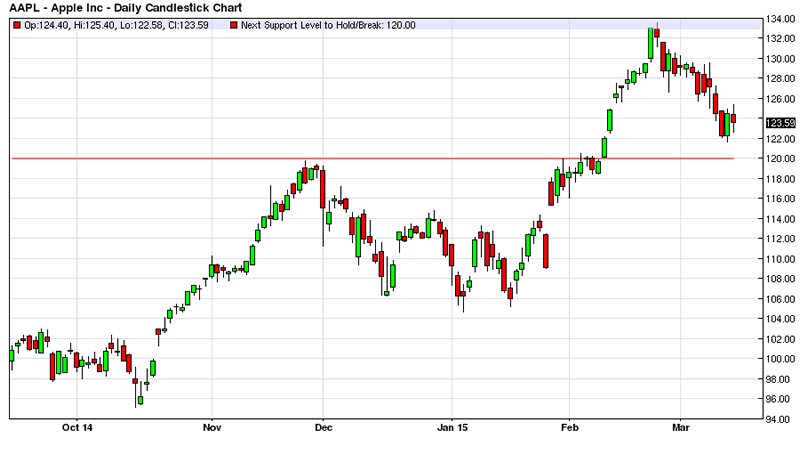Click the 100.00 price axis label

pos(780,359)
